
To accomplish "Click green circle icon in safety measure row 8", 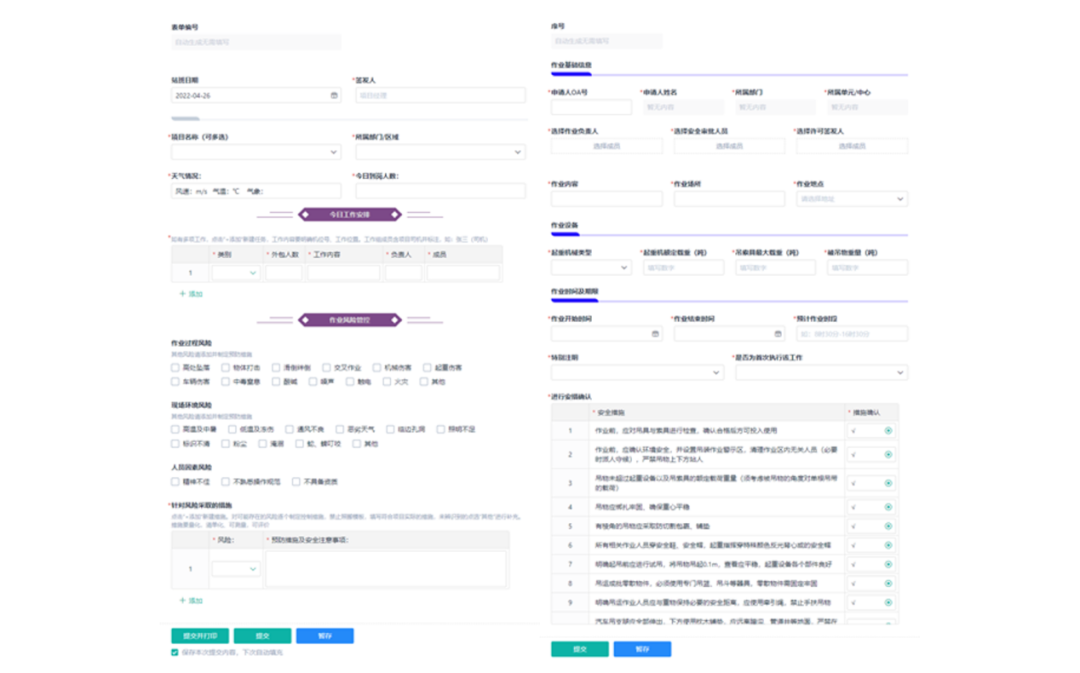I will [x=888, y=583].
